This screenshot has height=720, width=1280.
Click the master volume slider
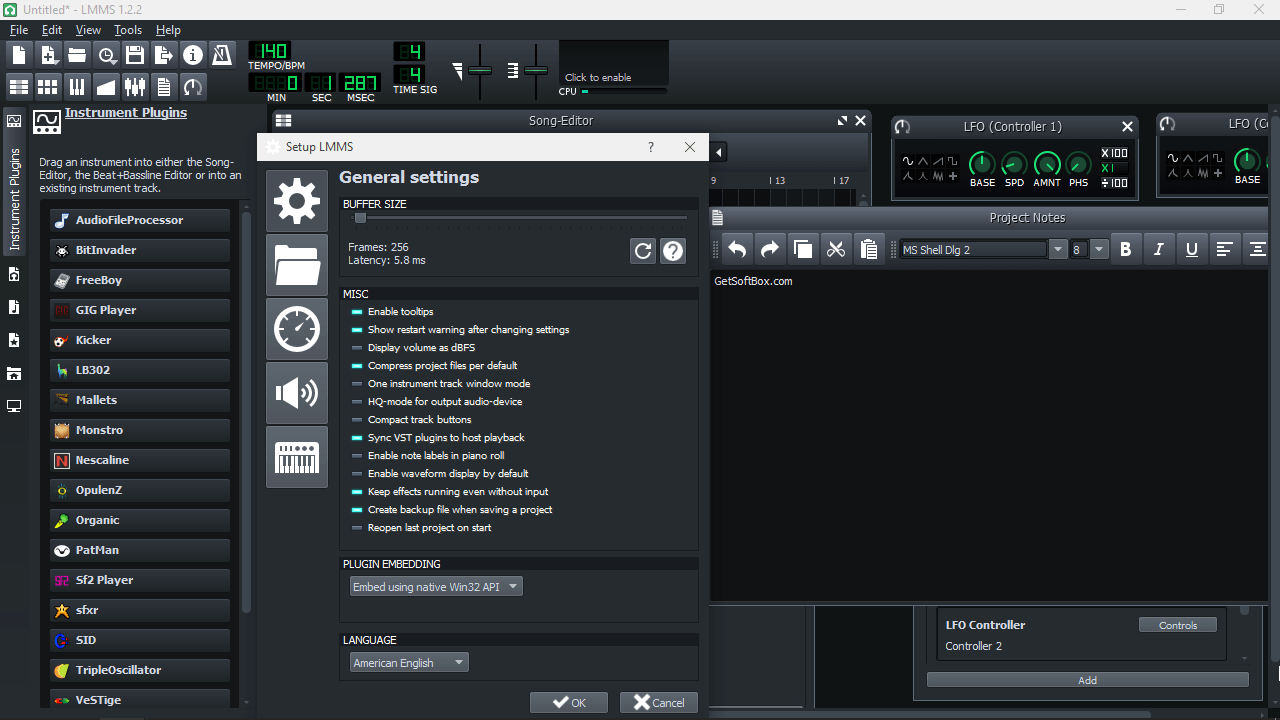(480, 71)
